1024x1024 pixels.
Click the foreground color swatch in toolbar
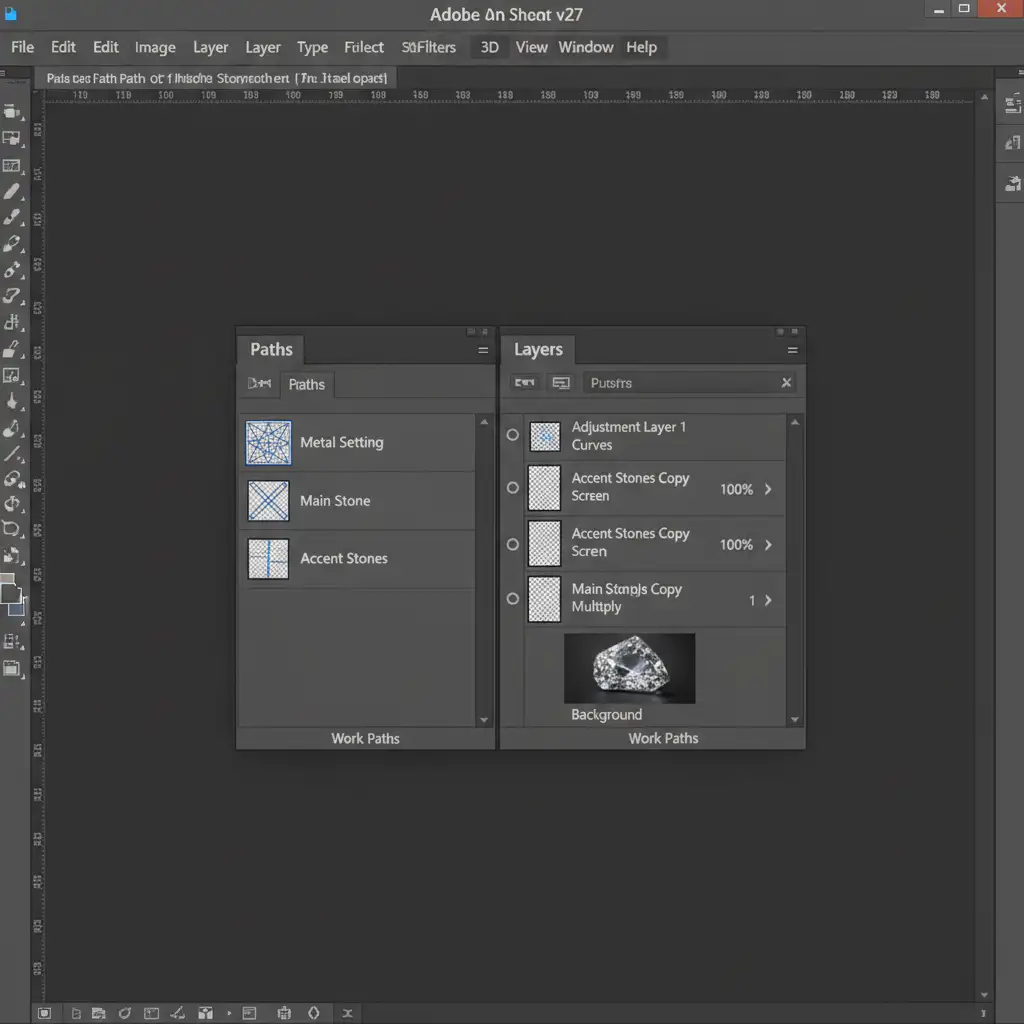pos(10,593)
